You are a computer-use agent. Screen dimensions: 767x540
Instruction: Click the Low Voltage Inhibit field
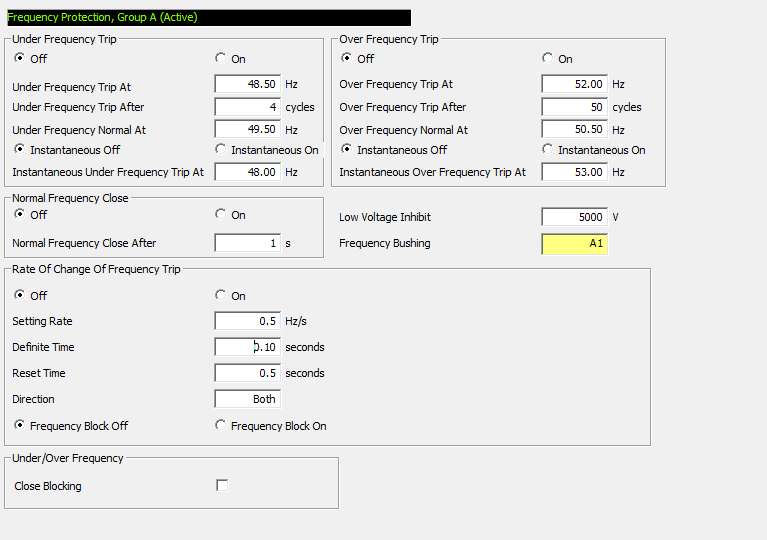574,217
